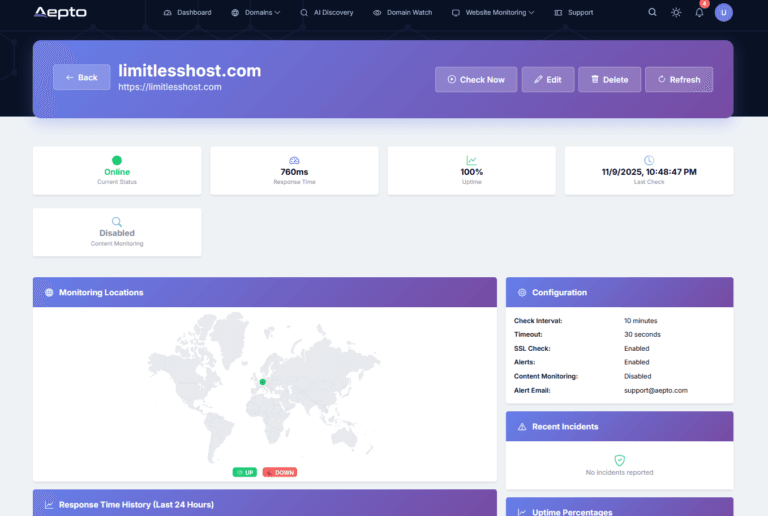Expand the Website Monitoring dropdown

493,13
